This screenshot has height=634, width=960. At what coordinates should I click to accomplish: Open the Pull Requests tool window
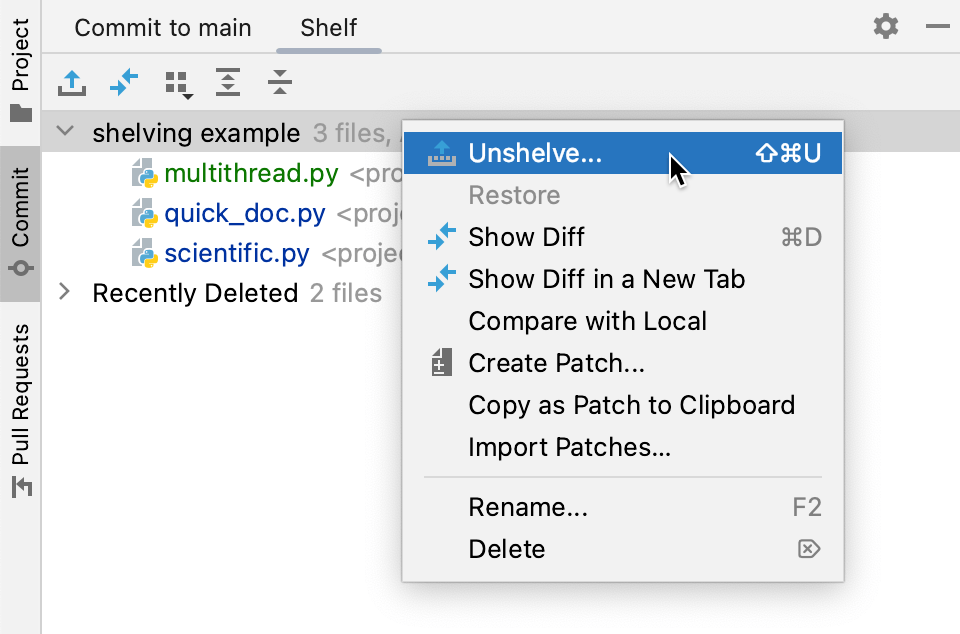18,400
